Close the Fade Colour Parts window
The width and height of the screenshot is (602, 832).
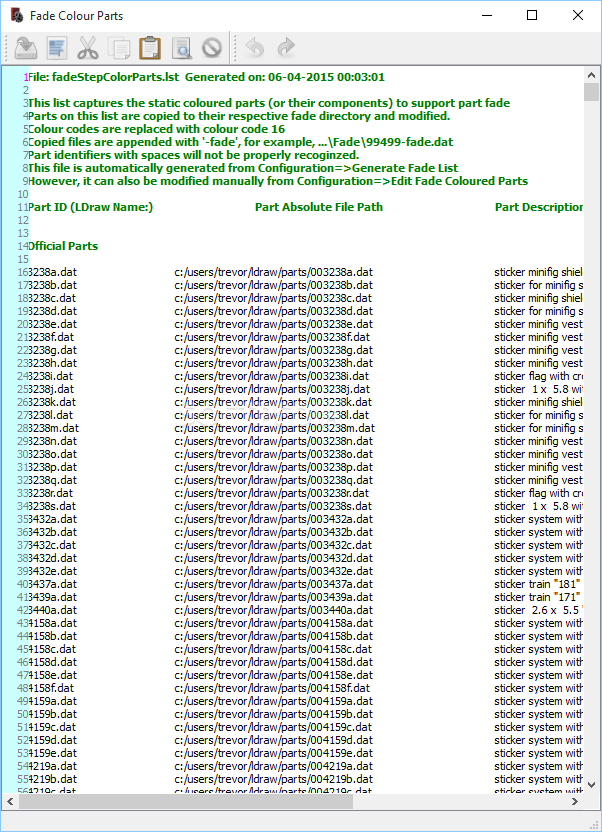(x=578, y=15)
